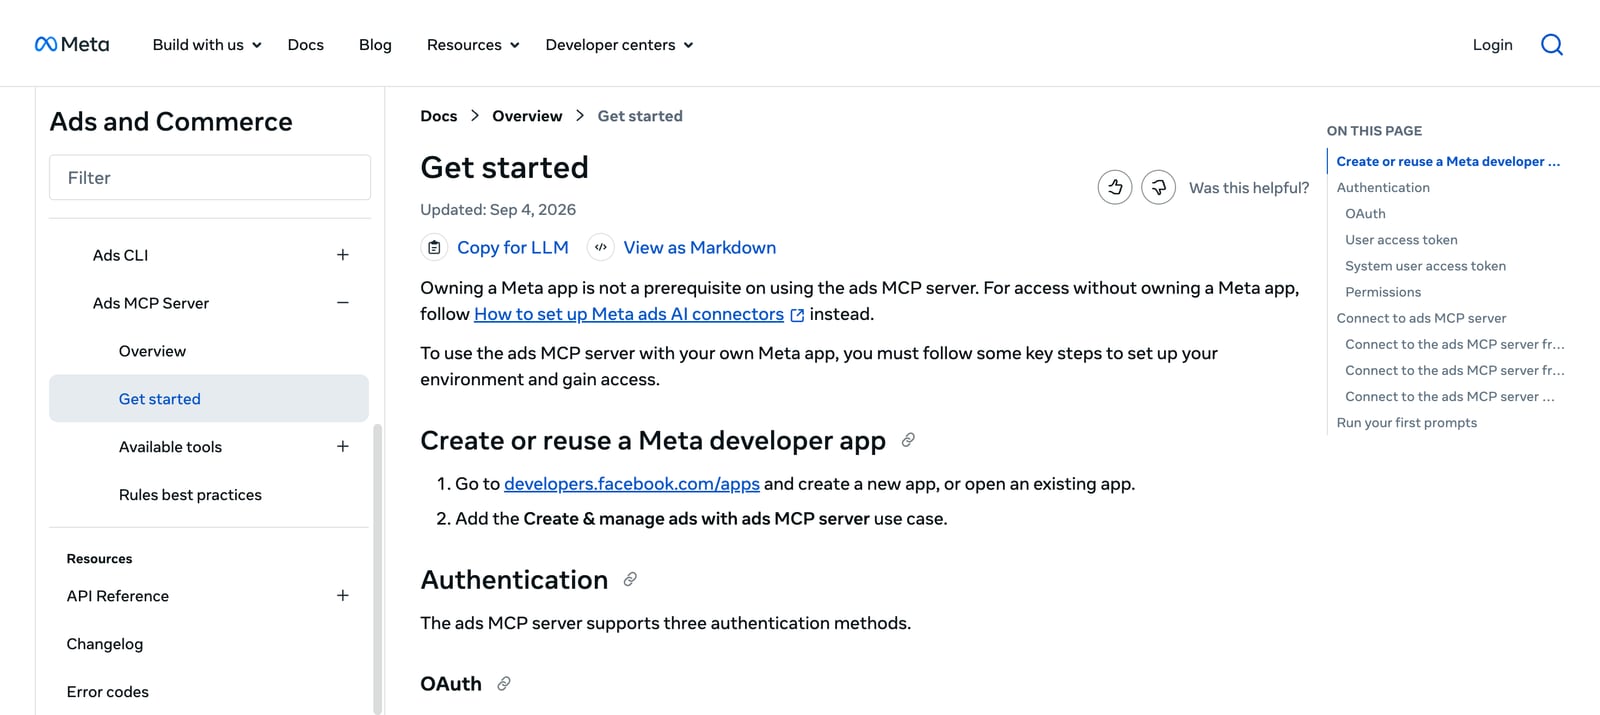Open Error codes in the sidebar
The image size is (1600, 715).
pyautogui.click(x=107, y=692)
